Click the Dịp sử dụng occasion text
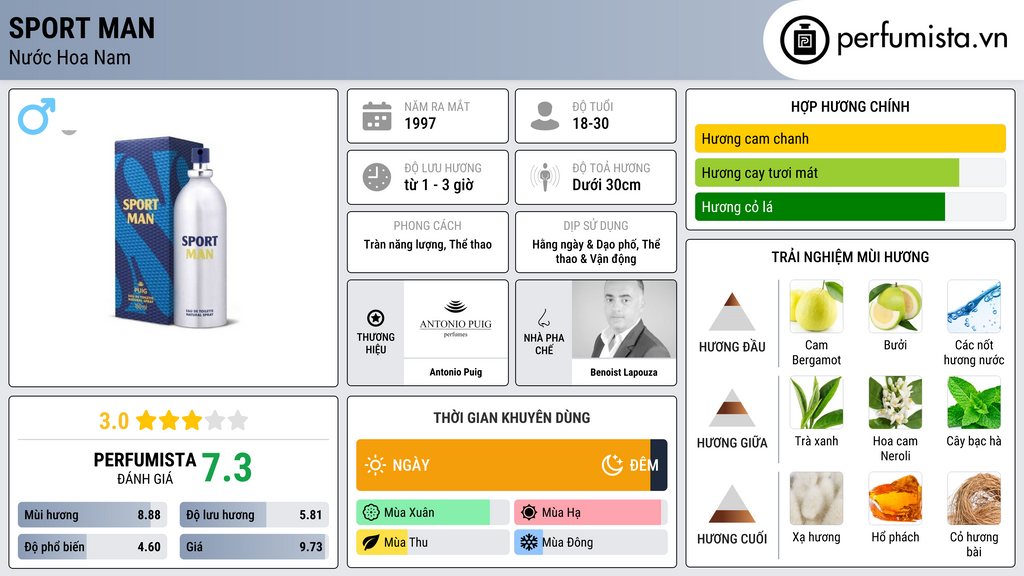The image size is (1024, 576). click(x=596, y=251)
